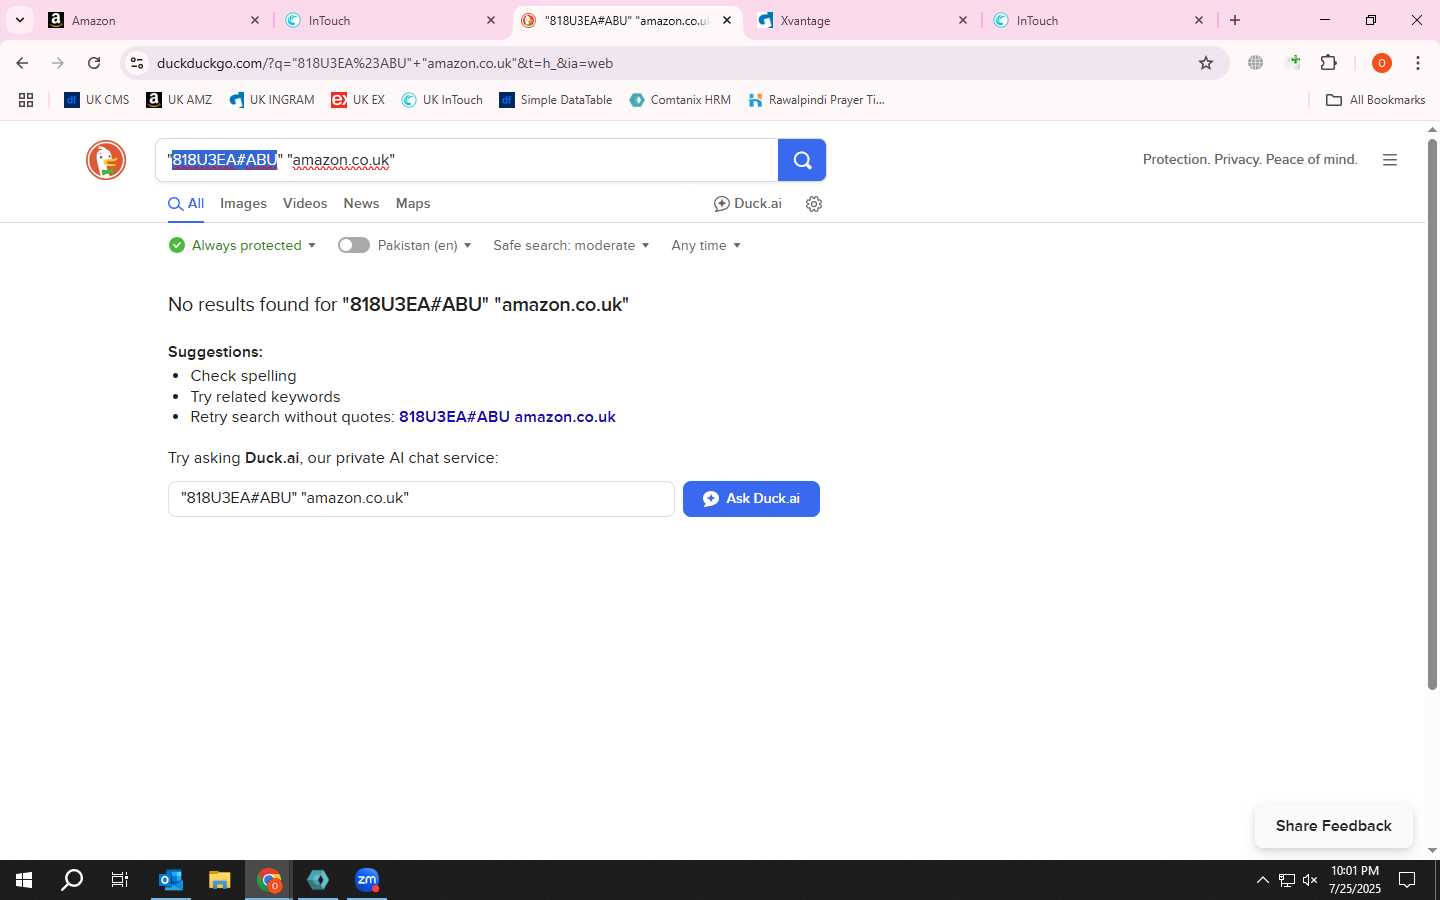Open the Any time filter dropdown
Screen dimensions: 1440x900
[x=706, y=245]
